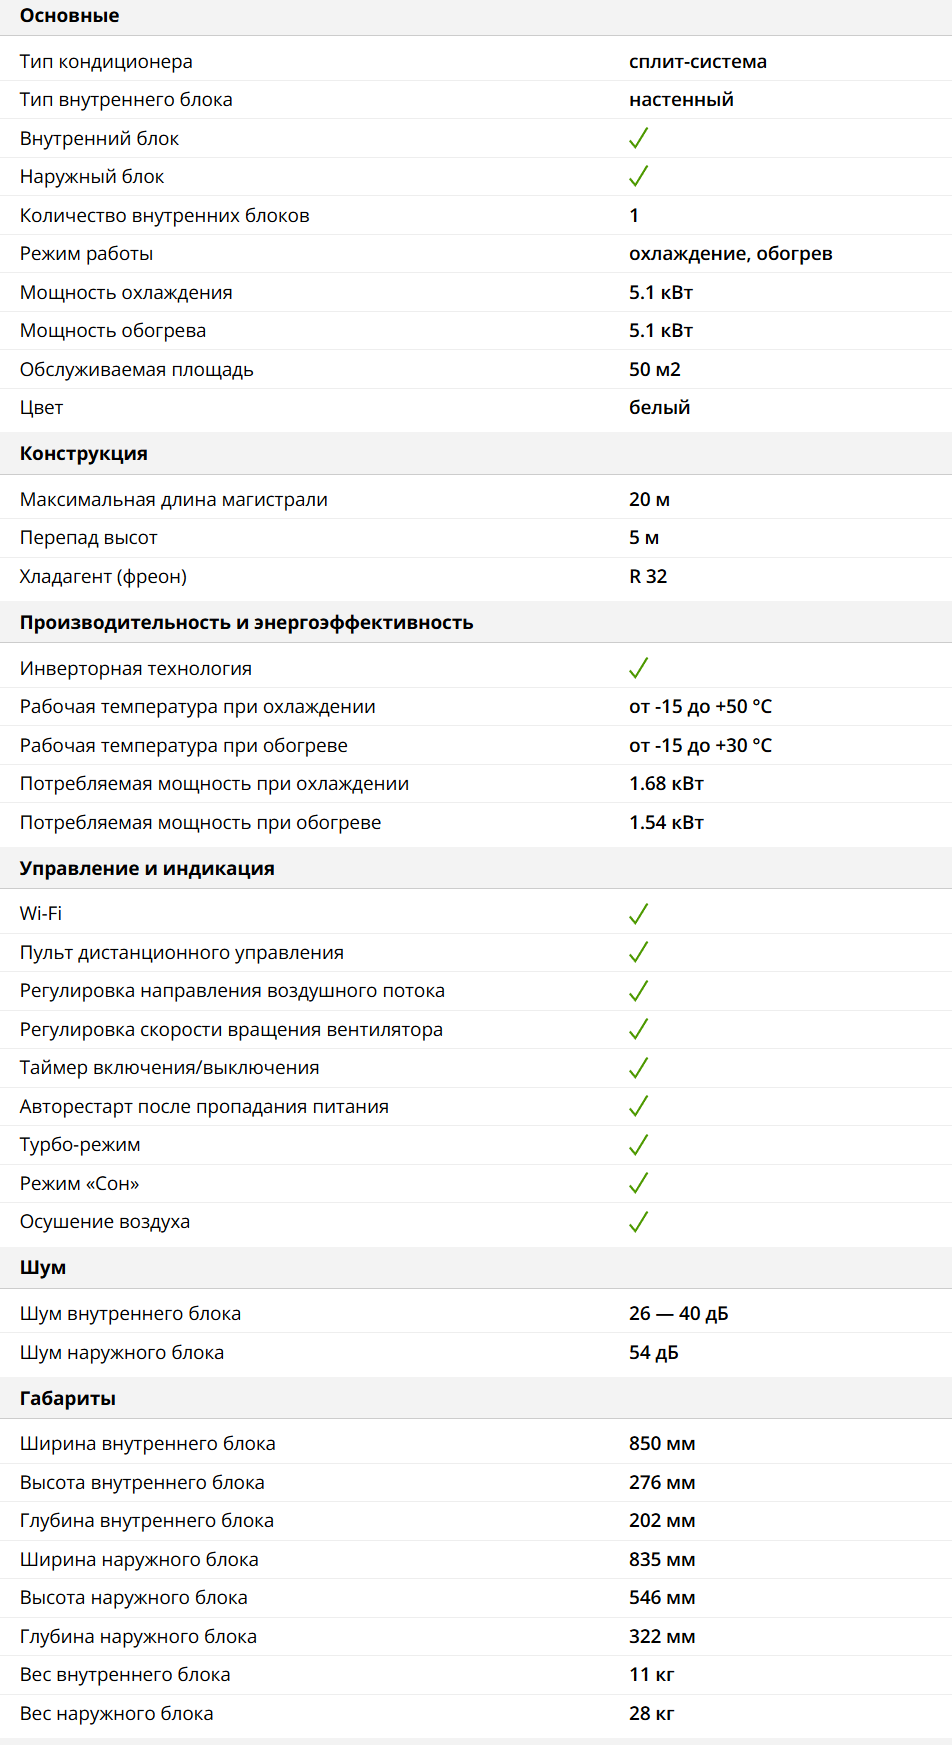Click the Конструкция section header

(x=83, y=454)
